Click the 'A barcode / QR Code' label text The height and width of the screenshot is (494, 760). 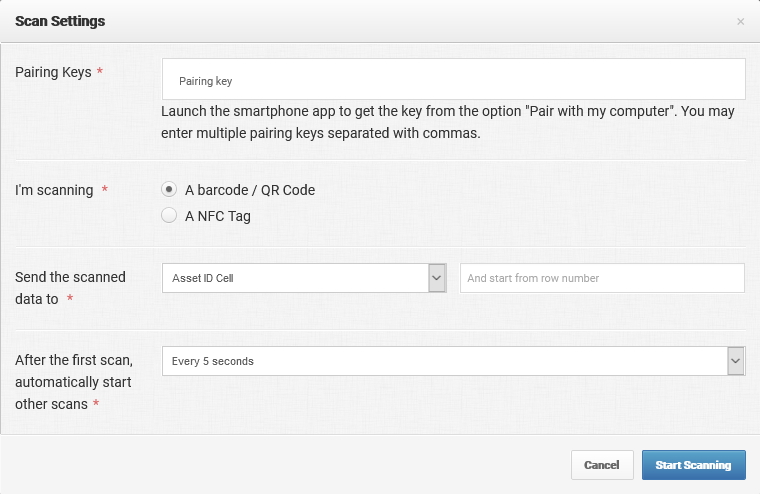pos(250,190)
